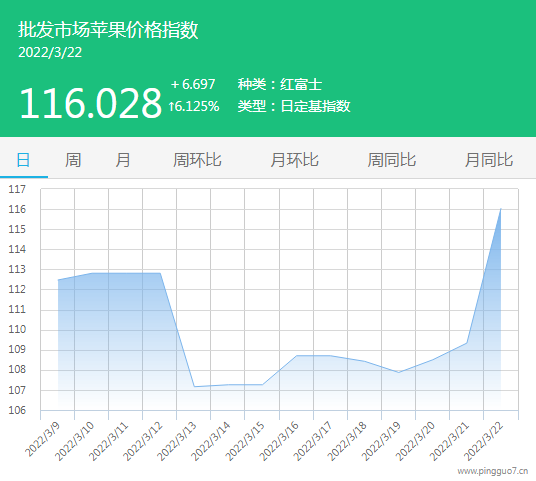This screenshot has height=481, width=536.
Task: Click the 批发市场苹果价格指数 title
Action: pyautogui.click(x=108, y=29)
